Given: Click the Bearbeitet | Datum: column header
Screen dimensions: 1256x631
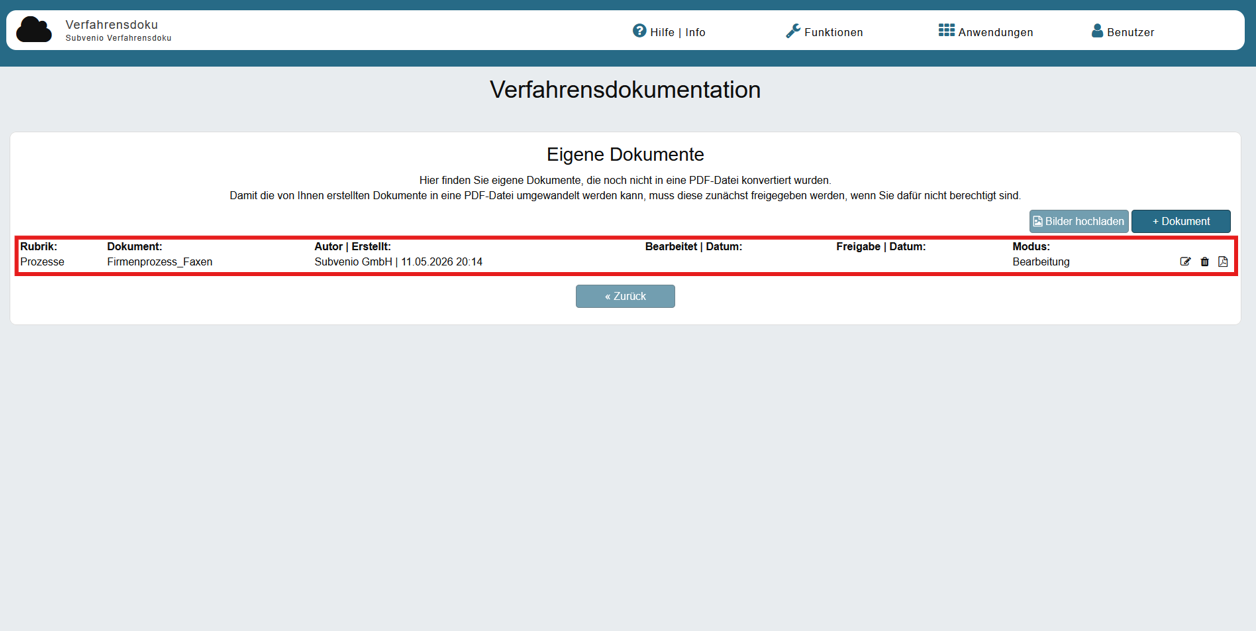Looking at the screenshot, I should [693, 246].
